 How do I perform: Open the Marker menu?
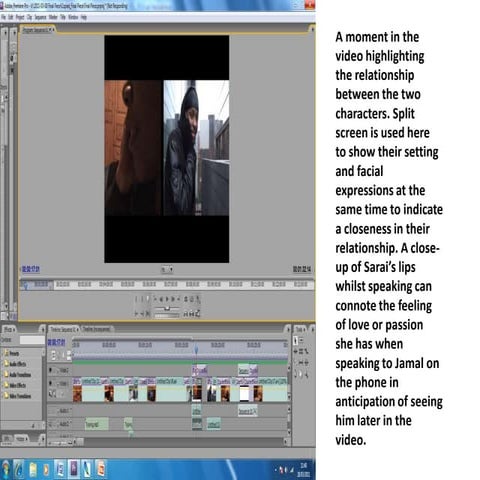(53, 17)
